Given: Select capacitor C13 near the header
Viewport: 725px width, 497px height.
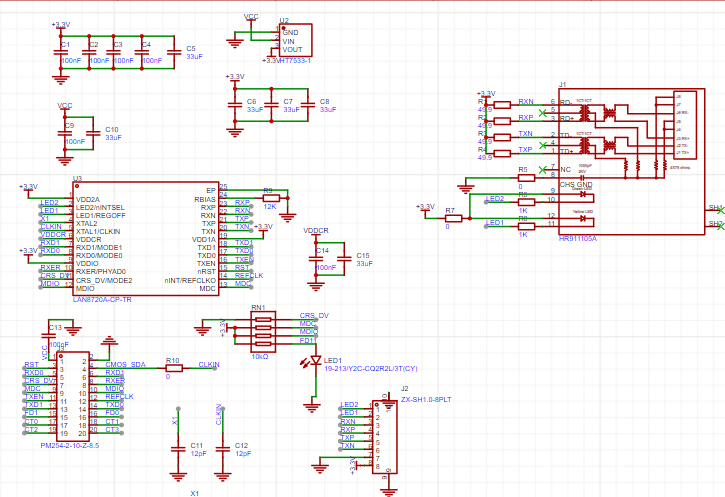Looking at the screenshot, I should pyautogui.click(x=49, y=335).
